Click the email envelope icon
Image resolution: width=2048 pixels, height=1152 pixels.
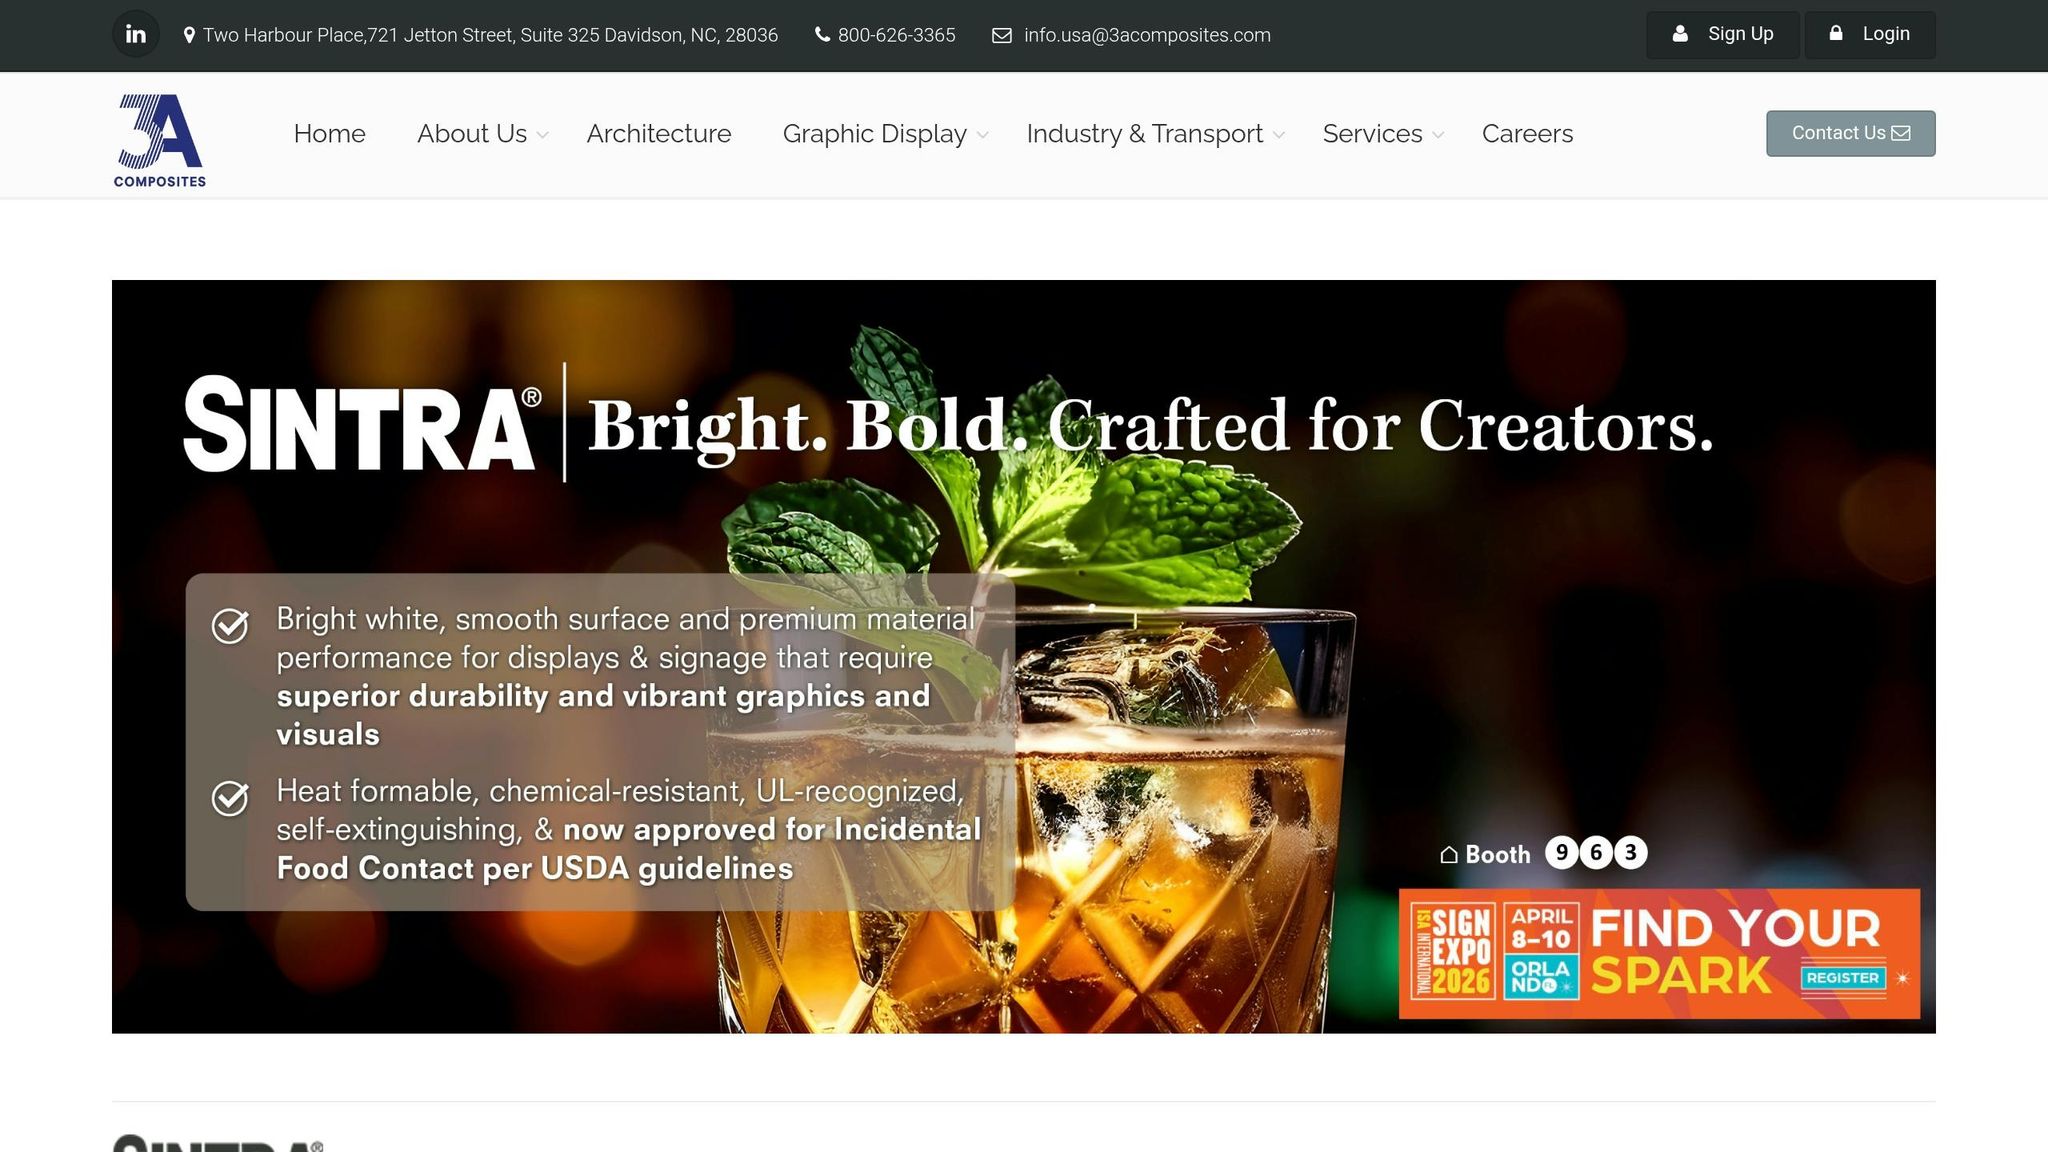click(1002, 36)
